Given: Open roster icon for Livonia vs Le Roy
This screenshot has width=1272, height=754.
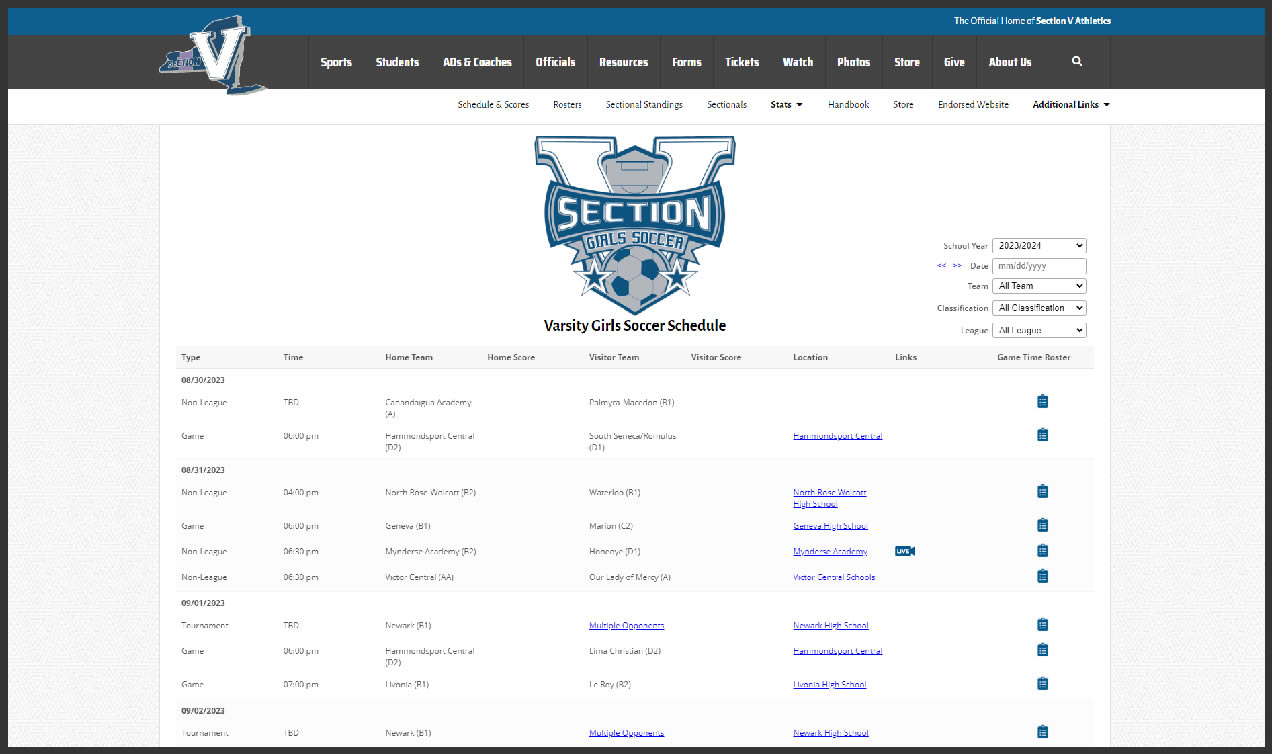Looking at the screenshot, I should point(1042,684).
